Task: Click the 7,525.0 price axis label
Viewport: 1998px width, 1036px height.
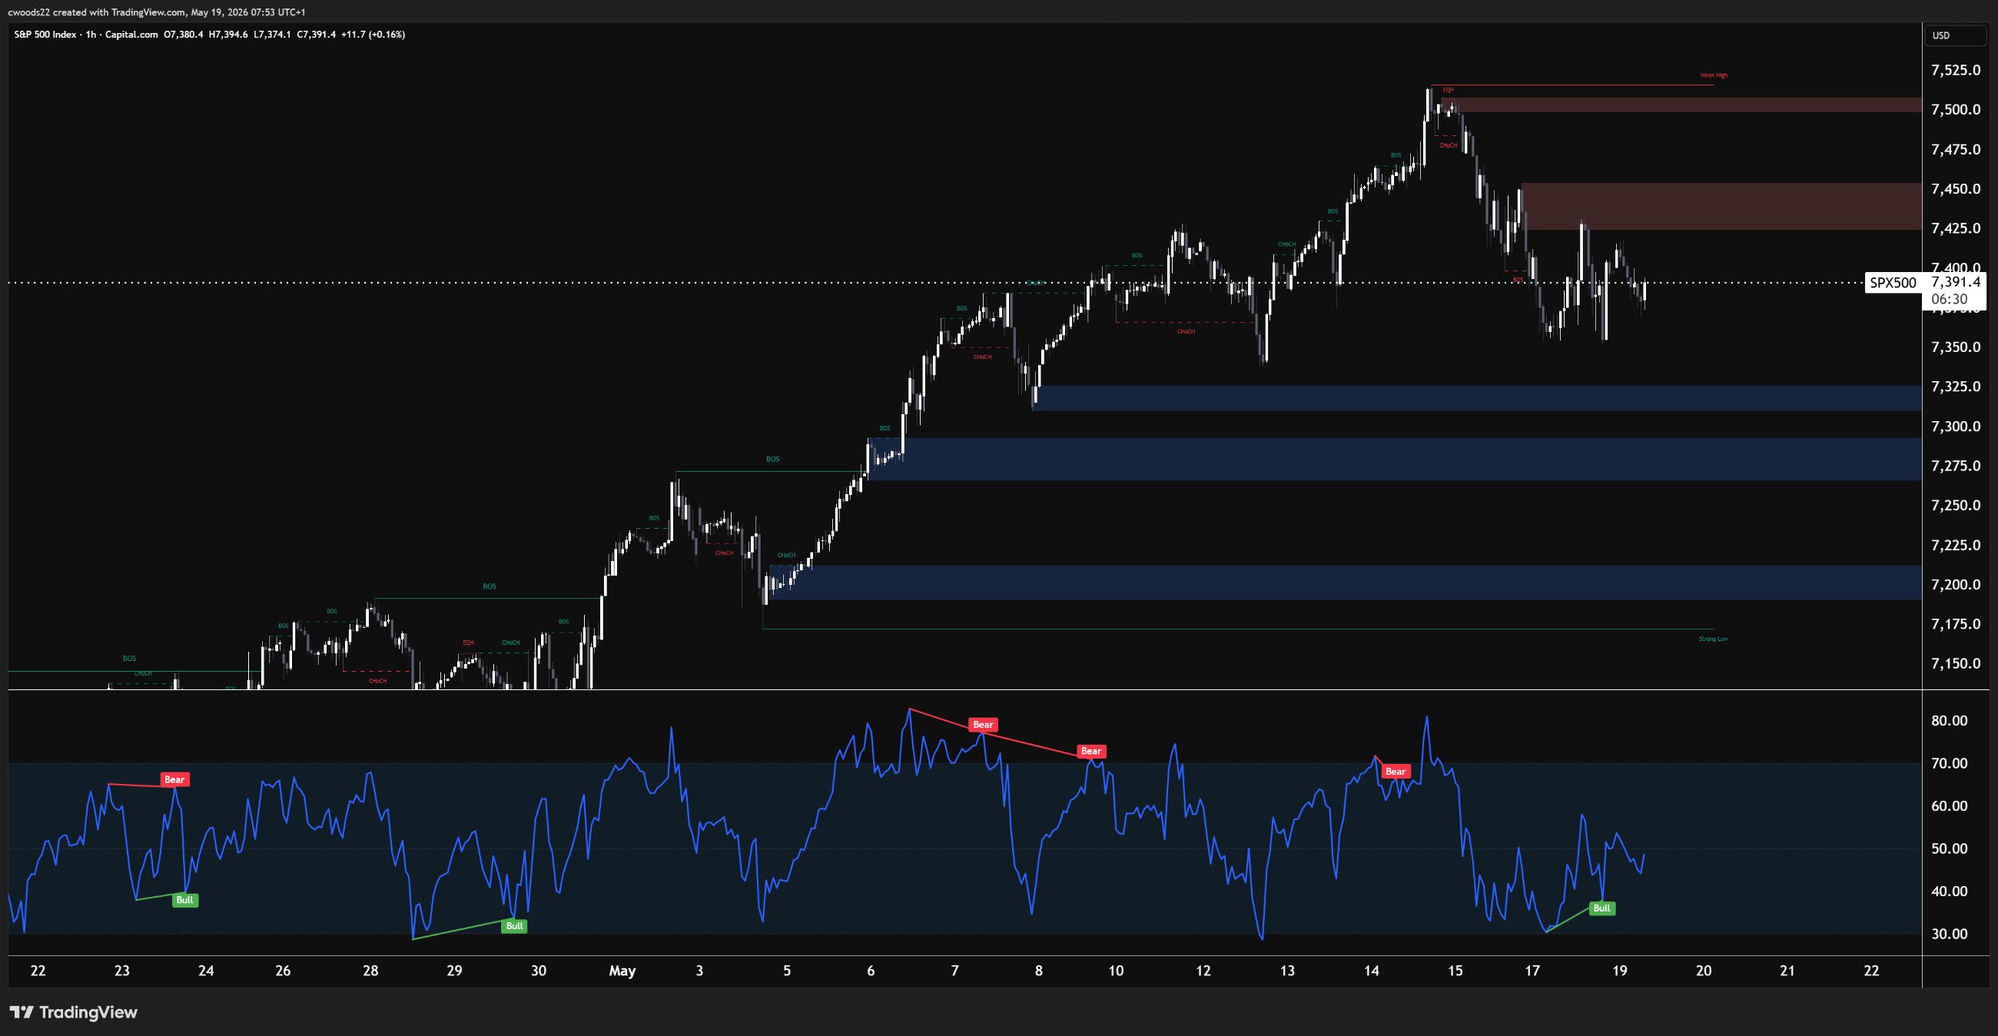Action: [1955, 70]
